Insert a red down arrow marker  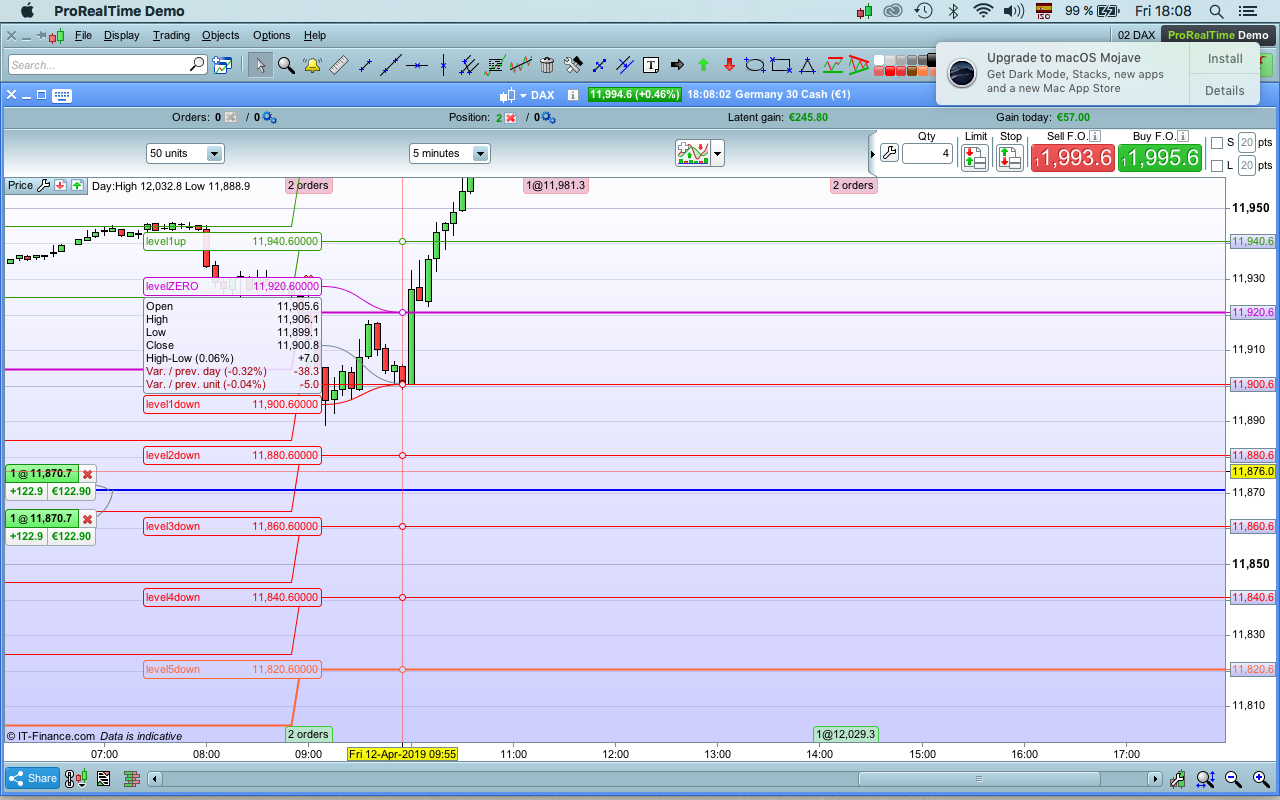(x=729, y=65)
